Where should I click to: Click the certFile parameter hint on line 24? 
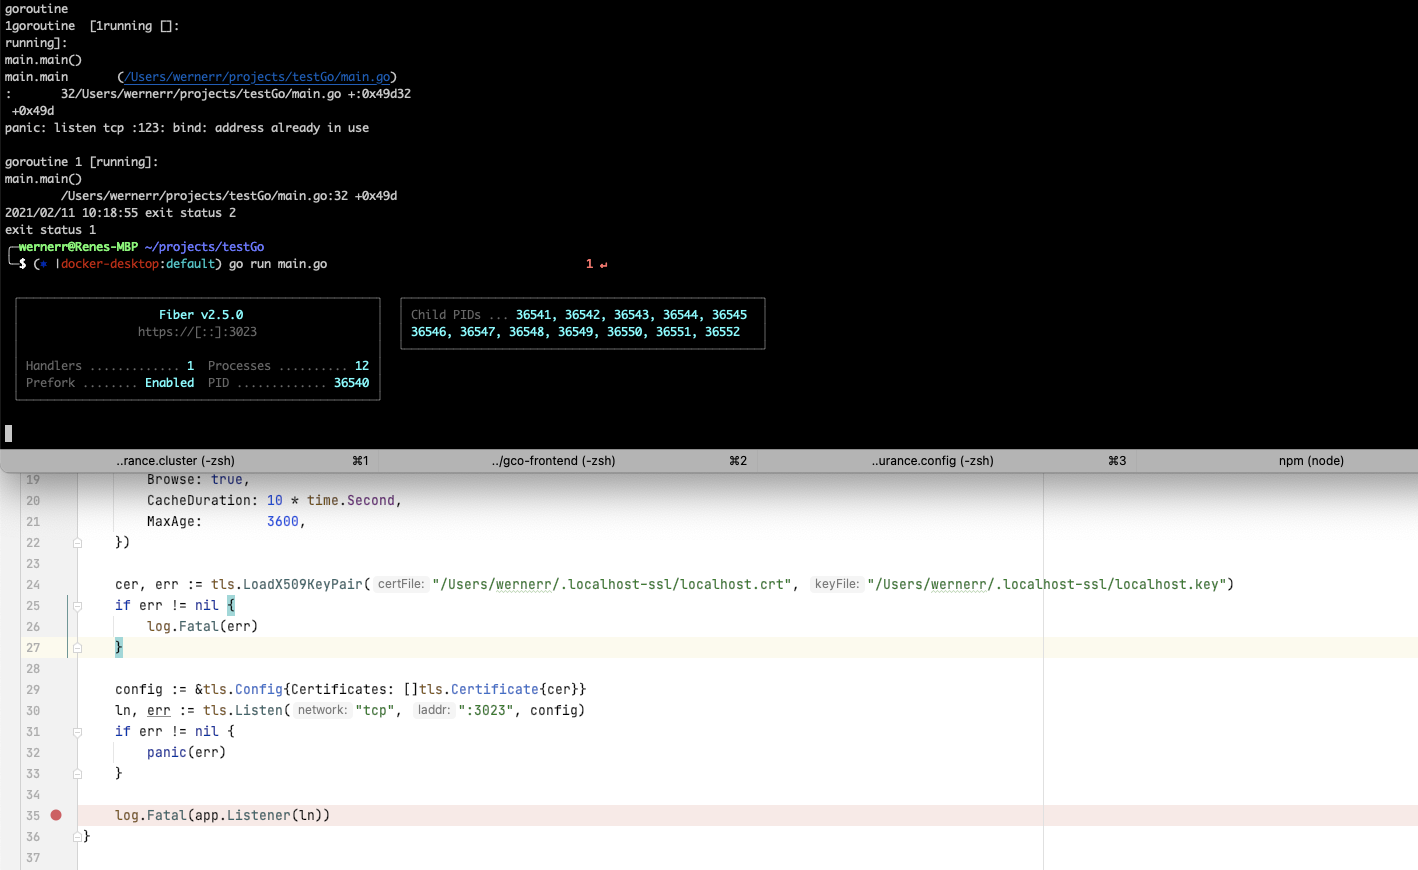point(400,584)
